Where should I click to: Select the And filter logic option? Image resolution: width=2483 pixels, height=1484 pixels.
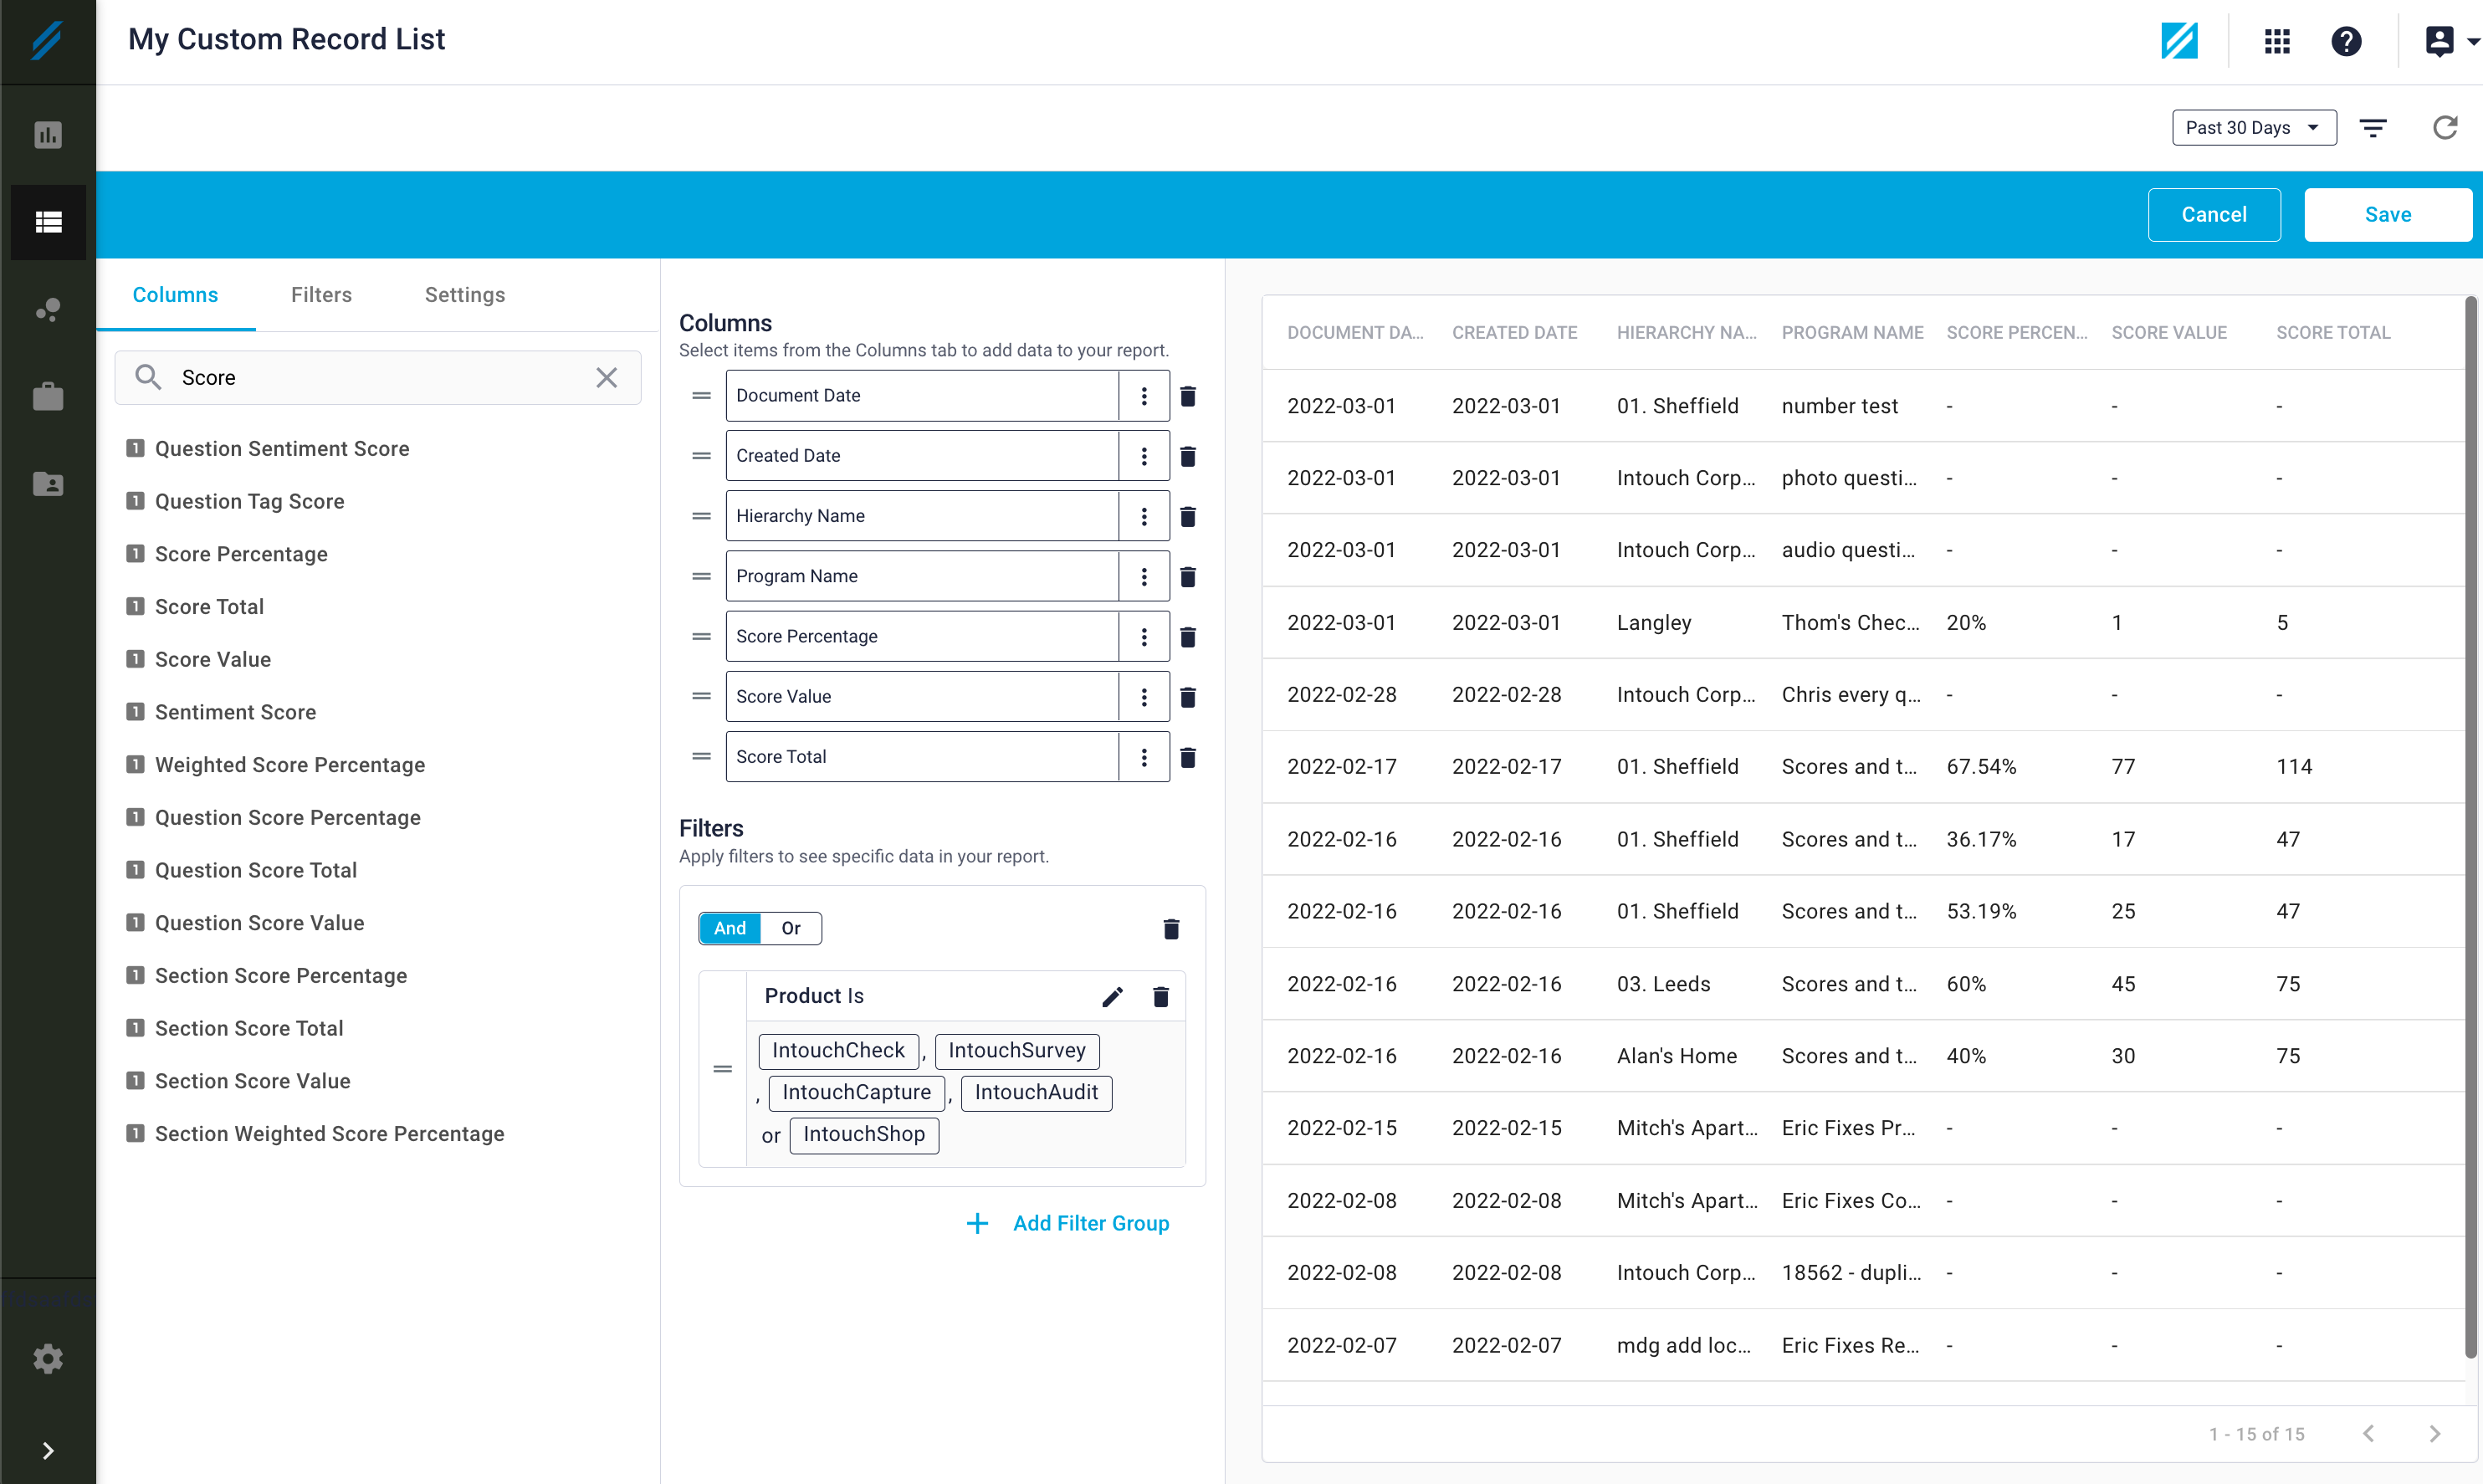730,928
